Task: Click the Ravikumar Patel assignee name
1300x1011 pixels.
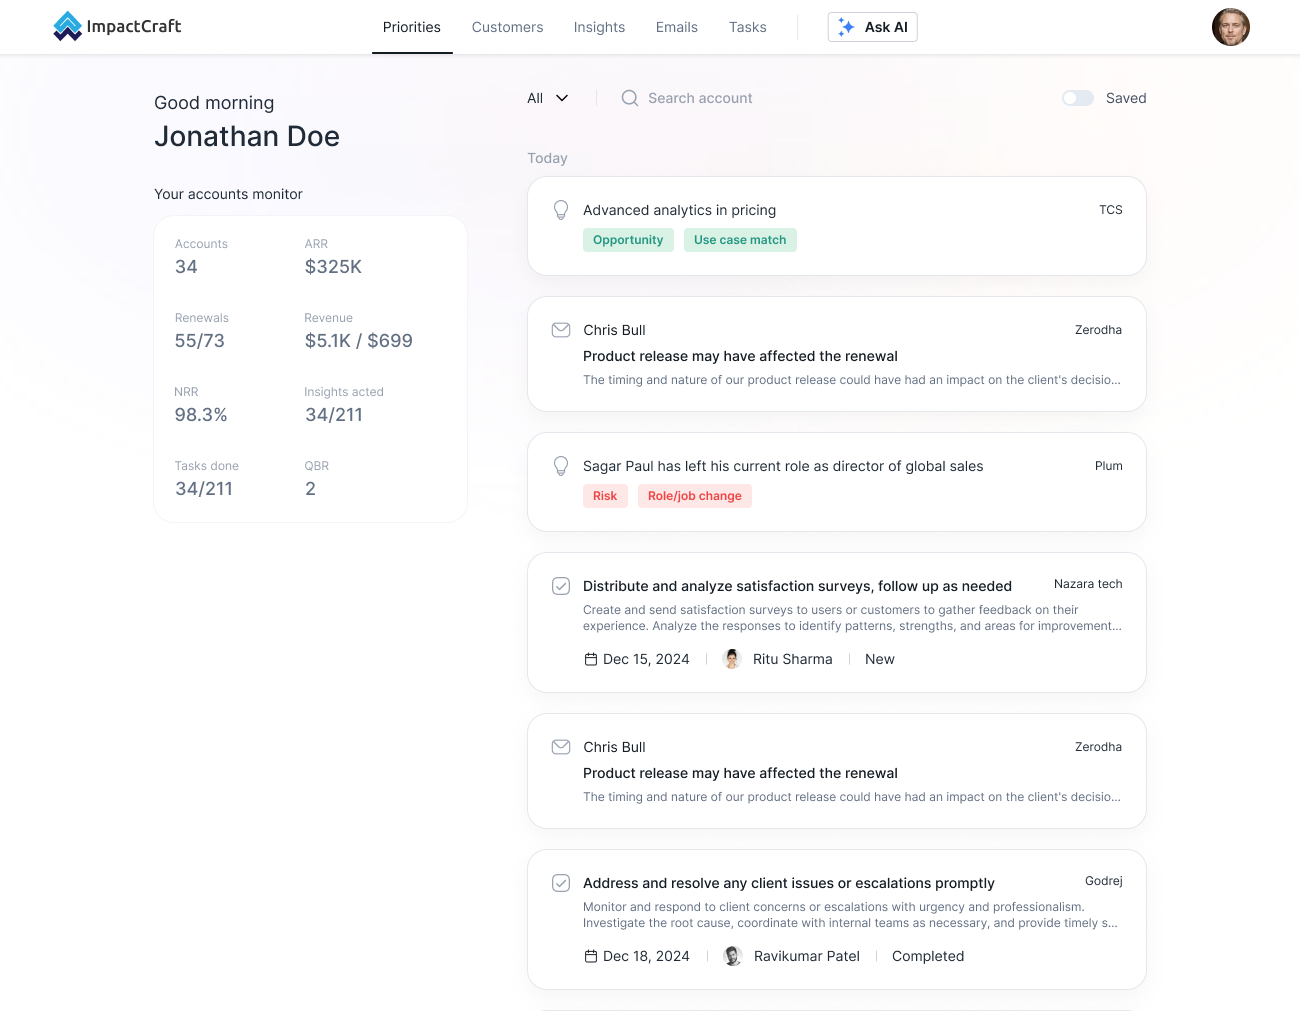Action: (x=807, y=956)
